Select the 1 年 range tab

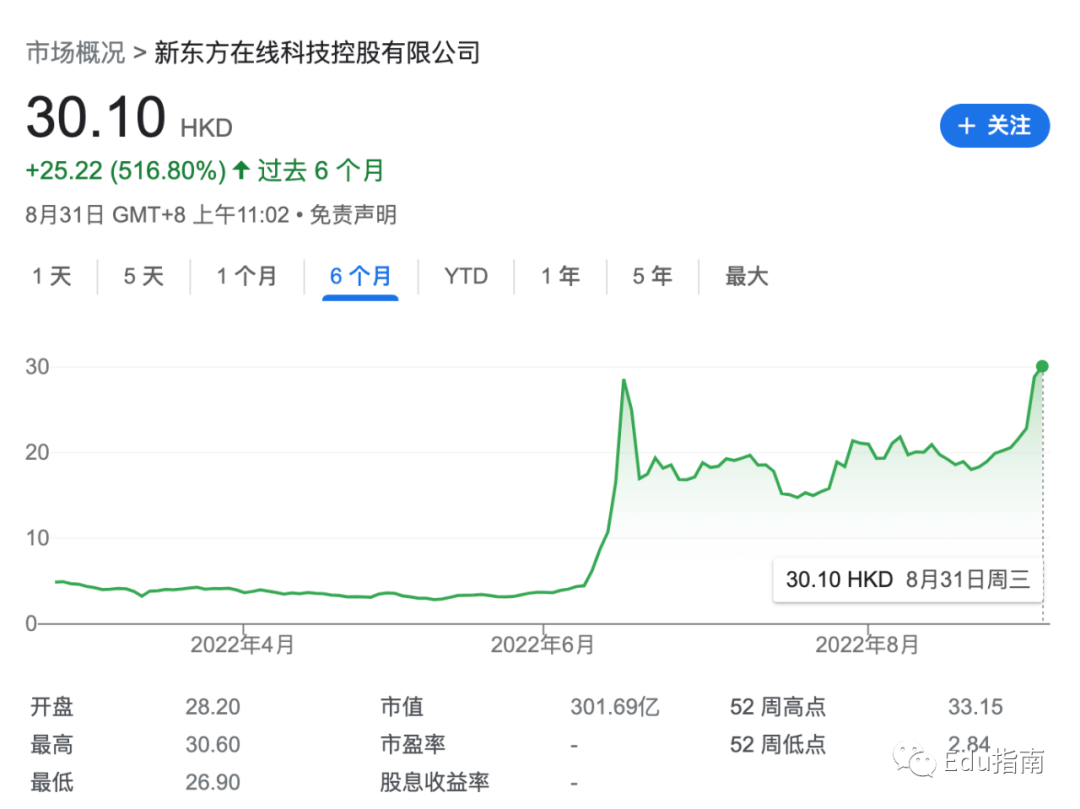pyautogui.click(x=560, y=276)
